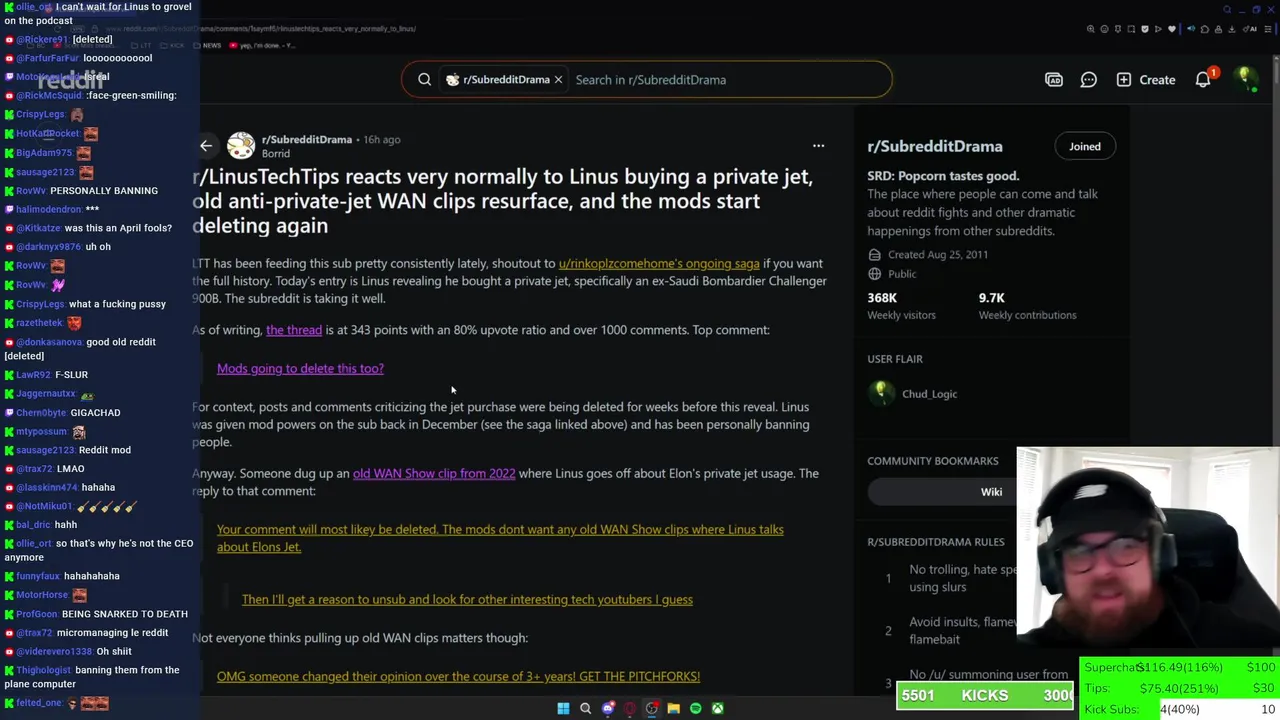This screenshot has height=720, width=1280.
Task: Bookmark the page using the heart icon
Action: point(1172,29)
